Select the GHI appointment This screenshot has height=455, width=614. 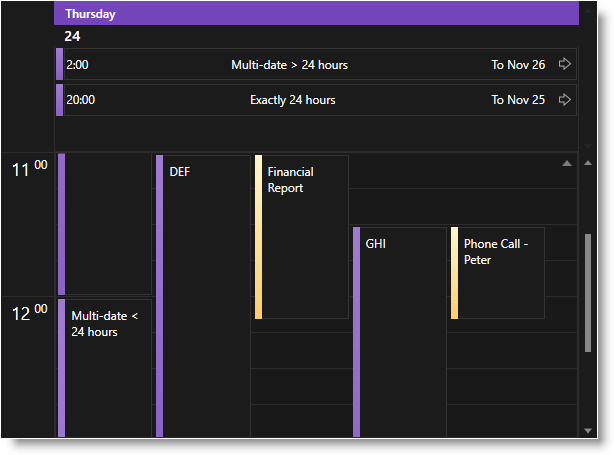(x=399, y=330)
